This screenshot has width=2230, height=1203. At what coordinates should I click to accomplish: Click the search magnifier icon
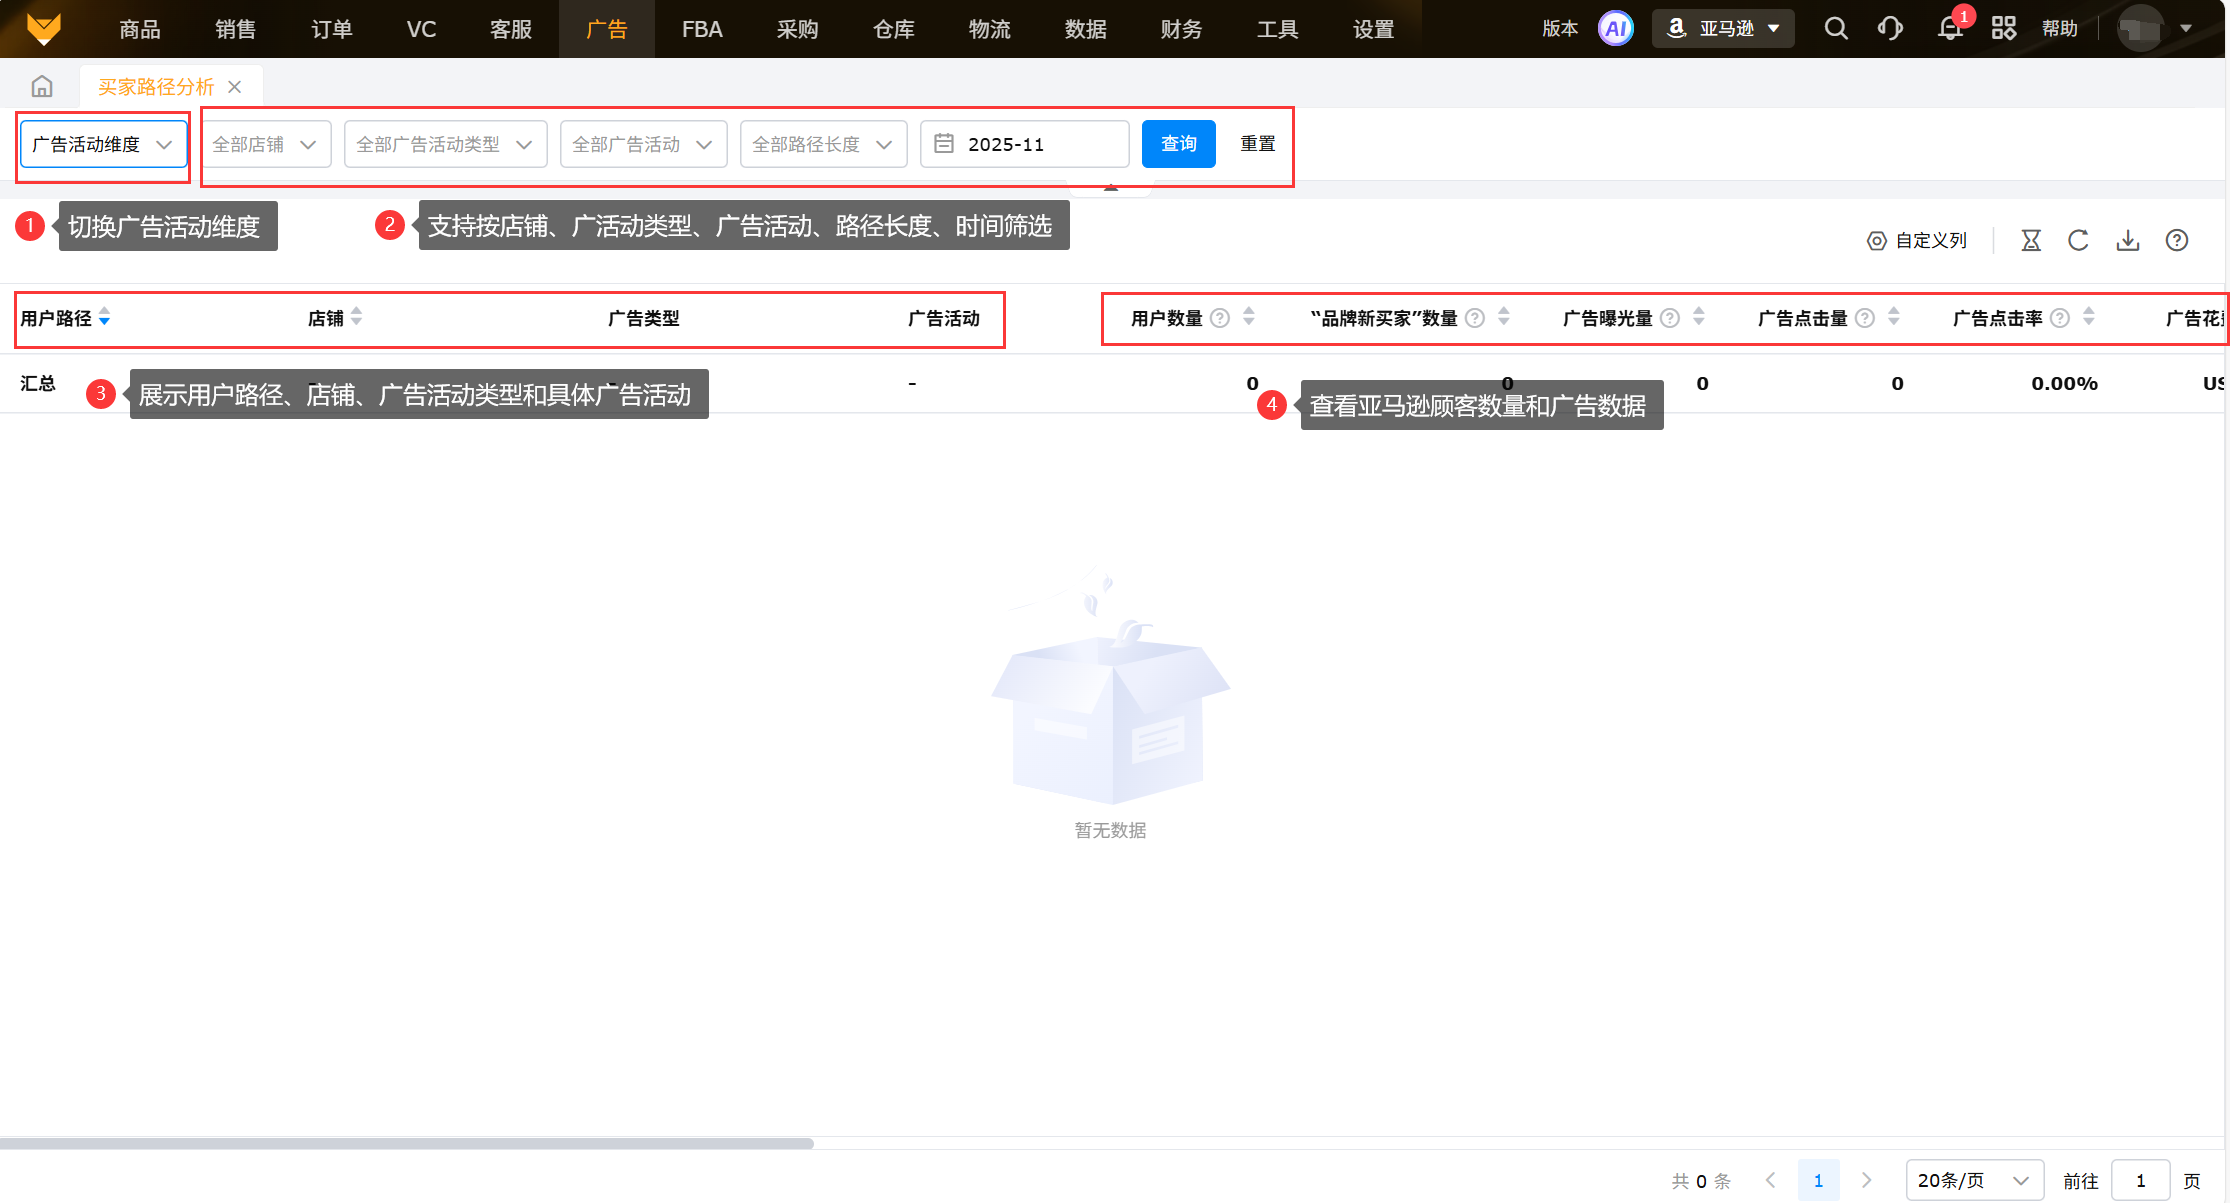coord(1835,29)
